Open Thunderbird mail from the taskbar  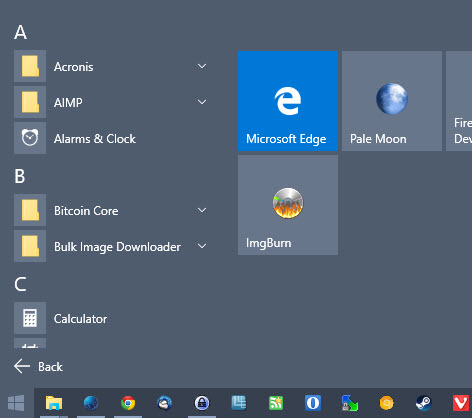click(x=165, y=403)
